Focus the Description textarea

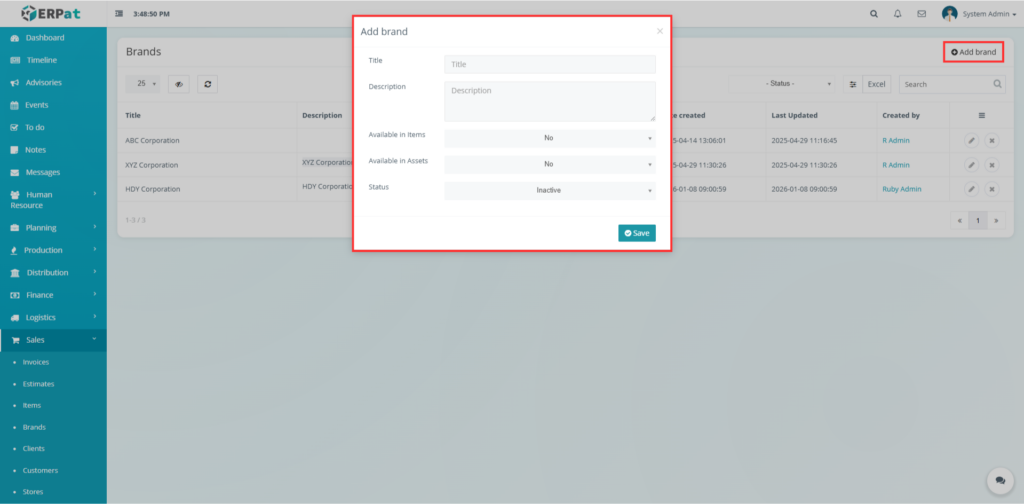tap(550, 101)
